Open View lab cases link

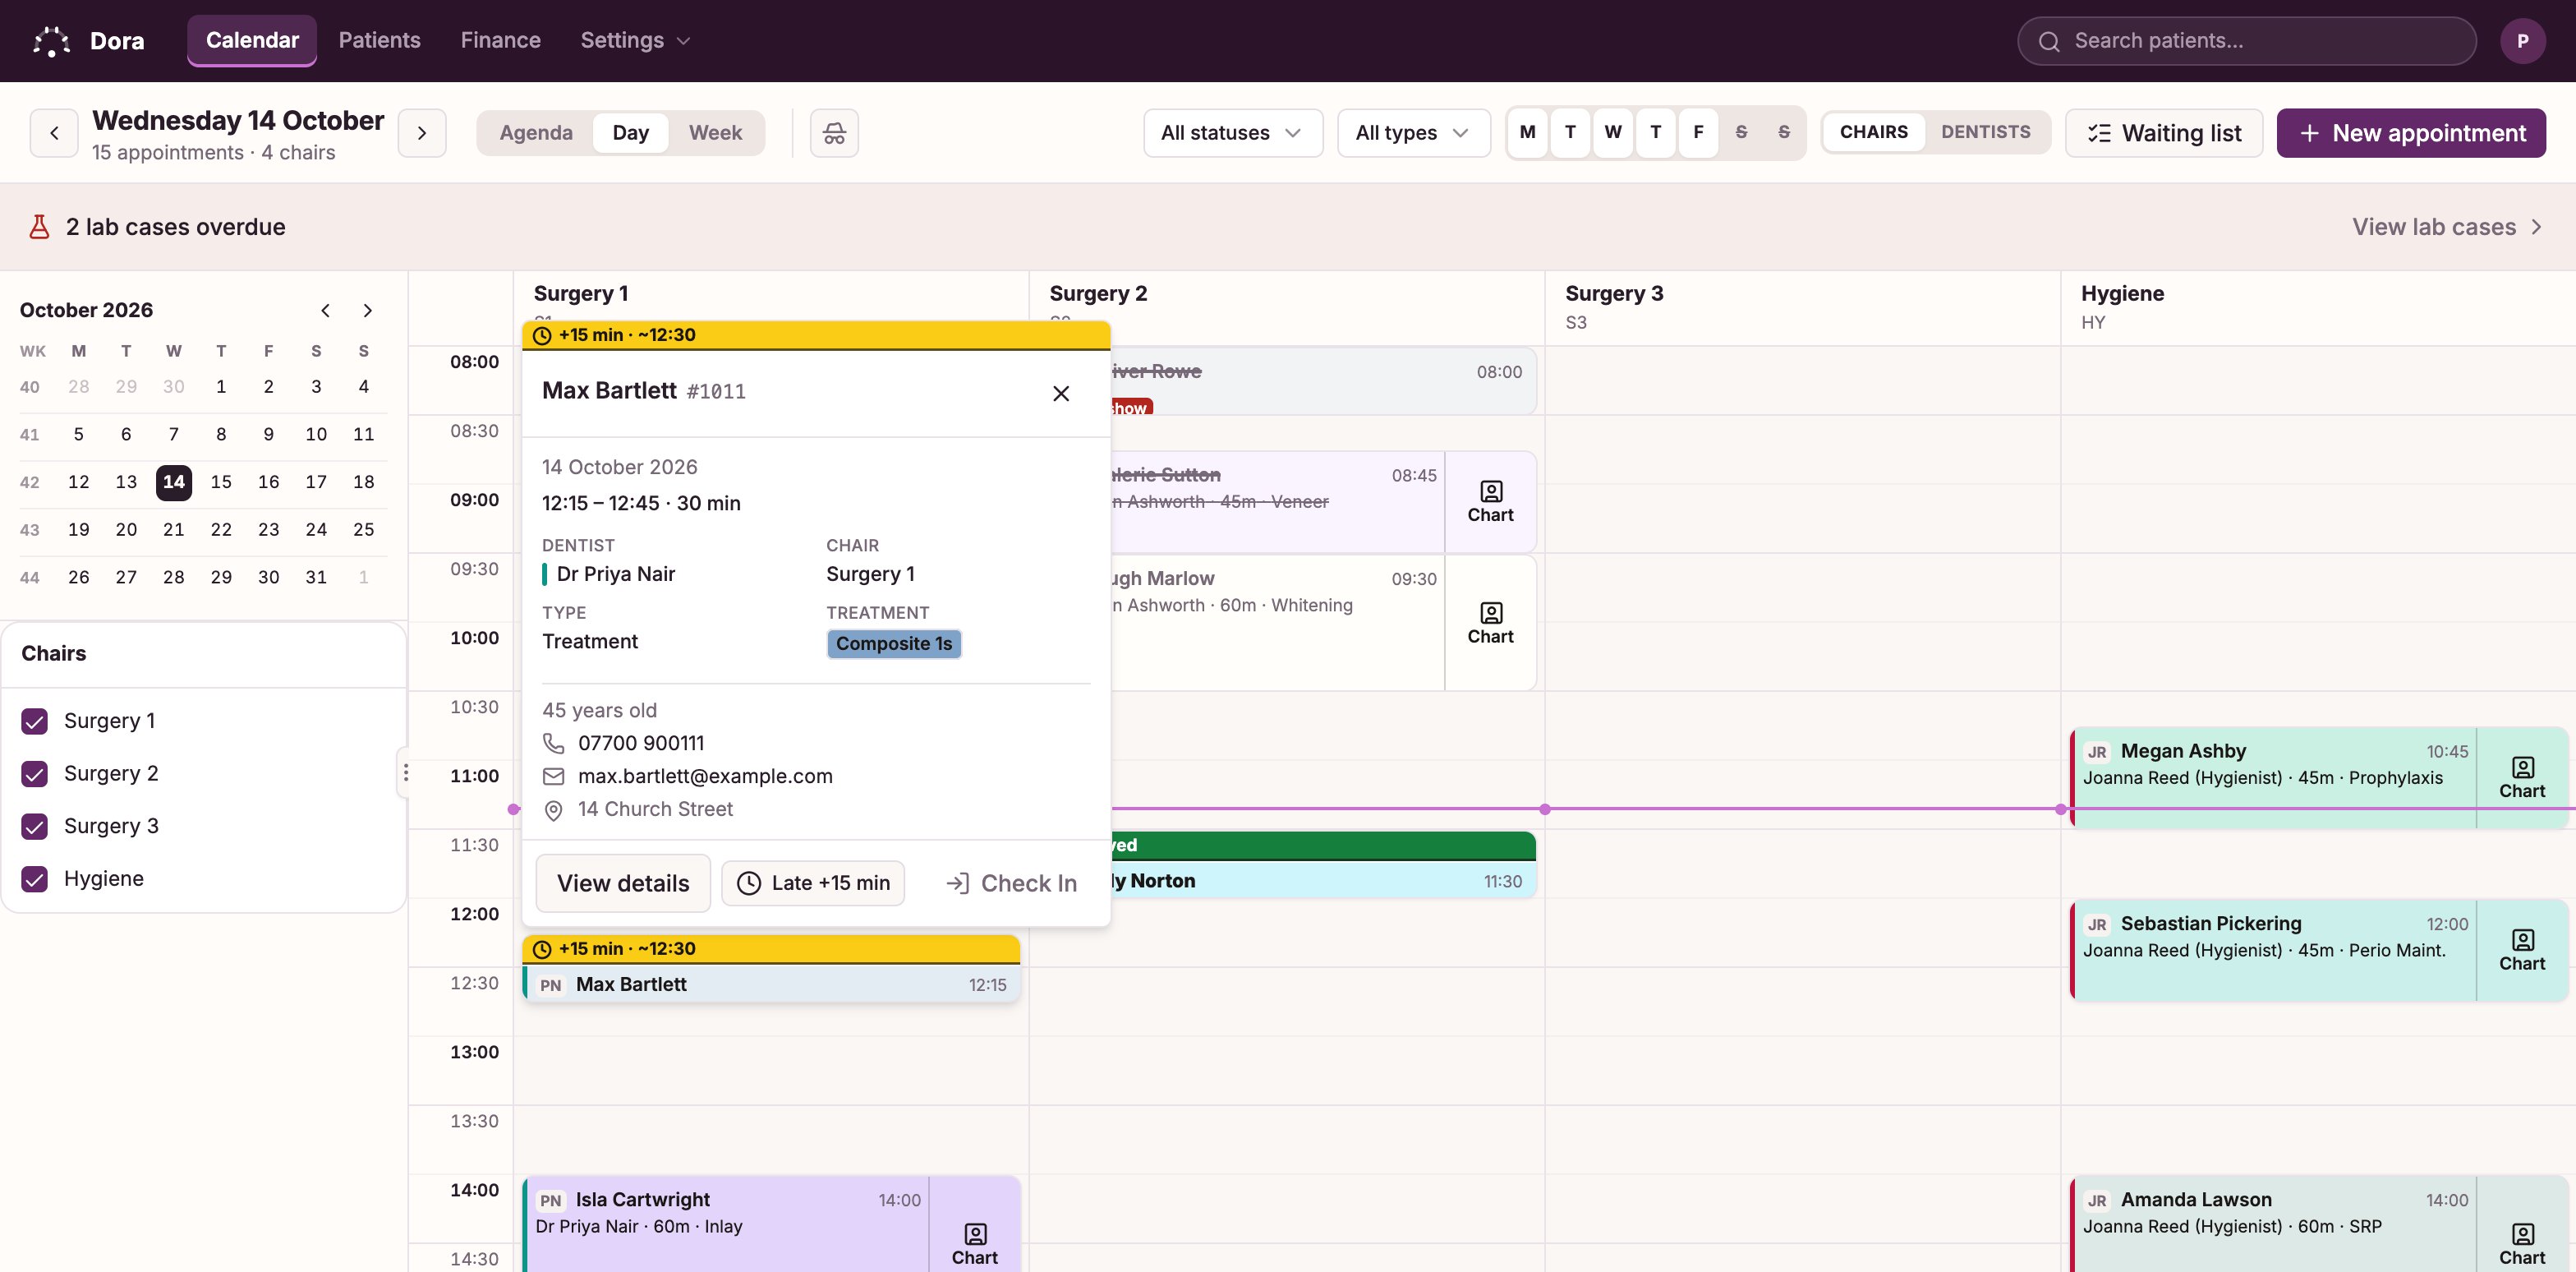tap(2447, 227)
